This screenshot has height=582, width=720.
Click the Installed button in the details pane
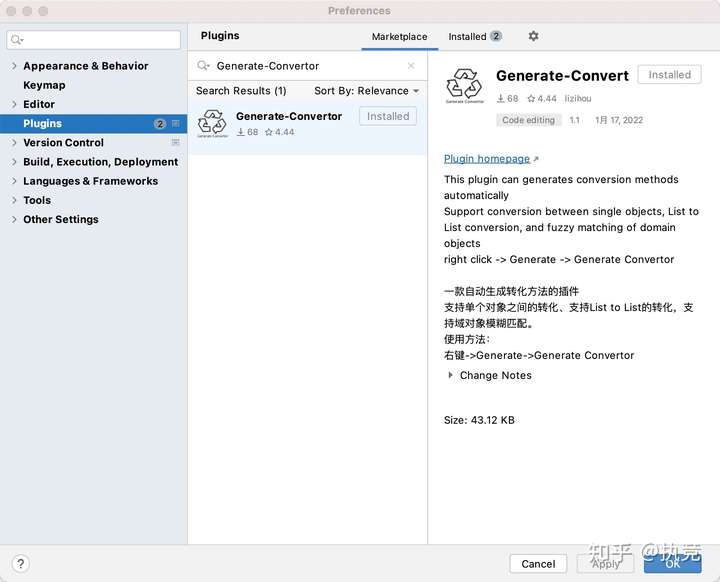669,75
